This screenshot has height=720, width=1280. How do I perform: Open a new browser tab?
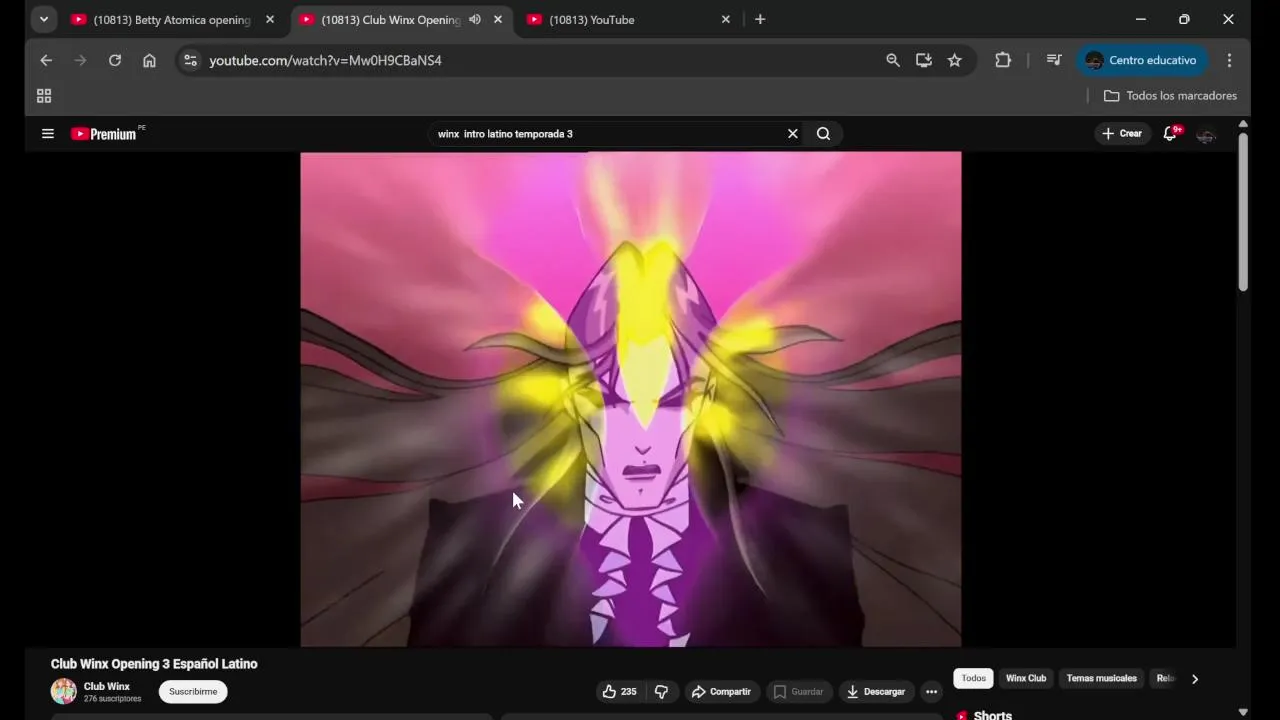[x=760, y=19]
